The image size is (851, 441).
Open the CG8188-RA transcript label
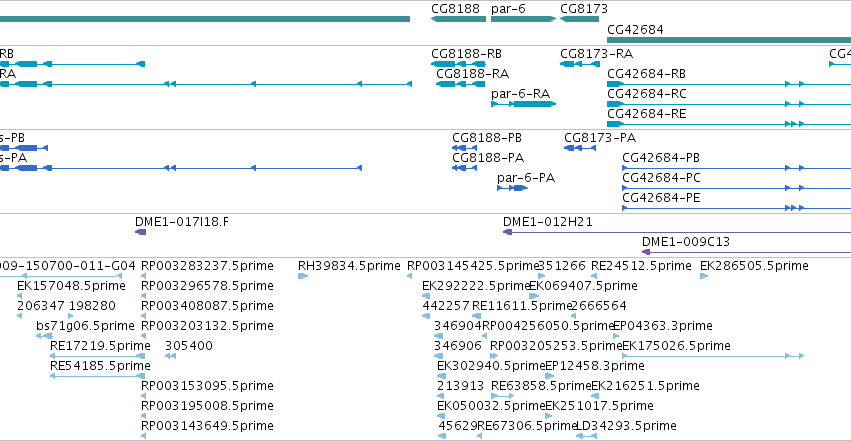coord(472,74)
